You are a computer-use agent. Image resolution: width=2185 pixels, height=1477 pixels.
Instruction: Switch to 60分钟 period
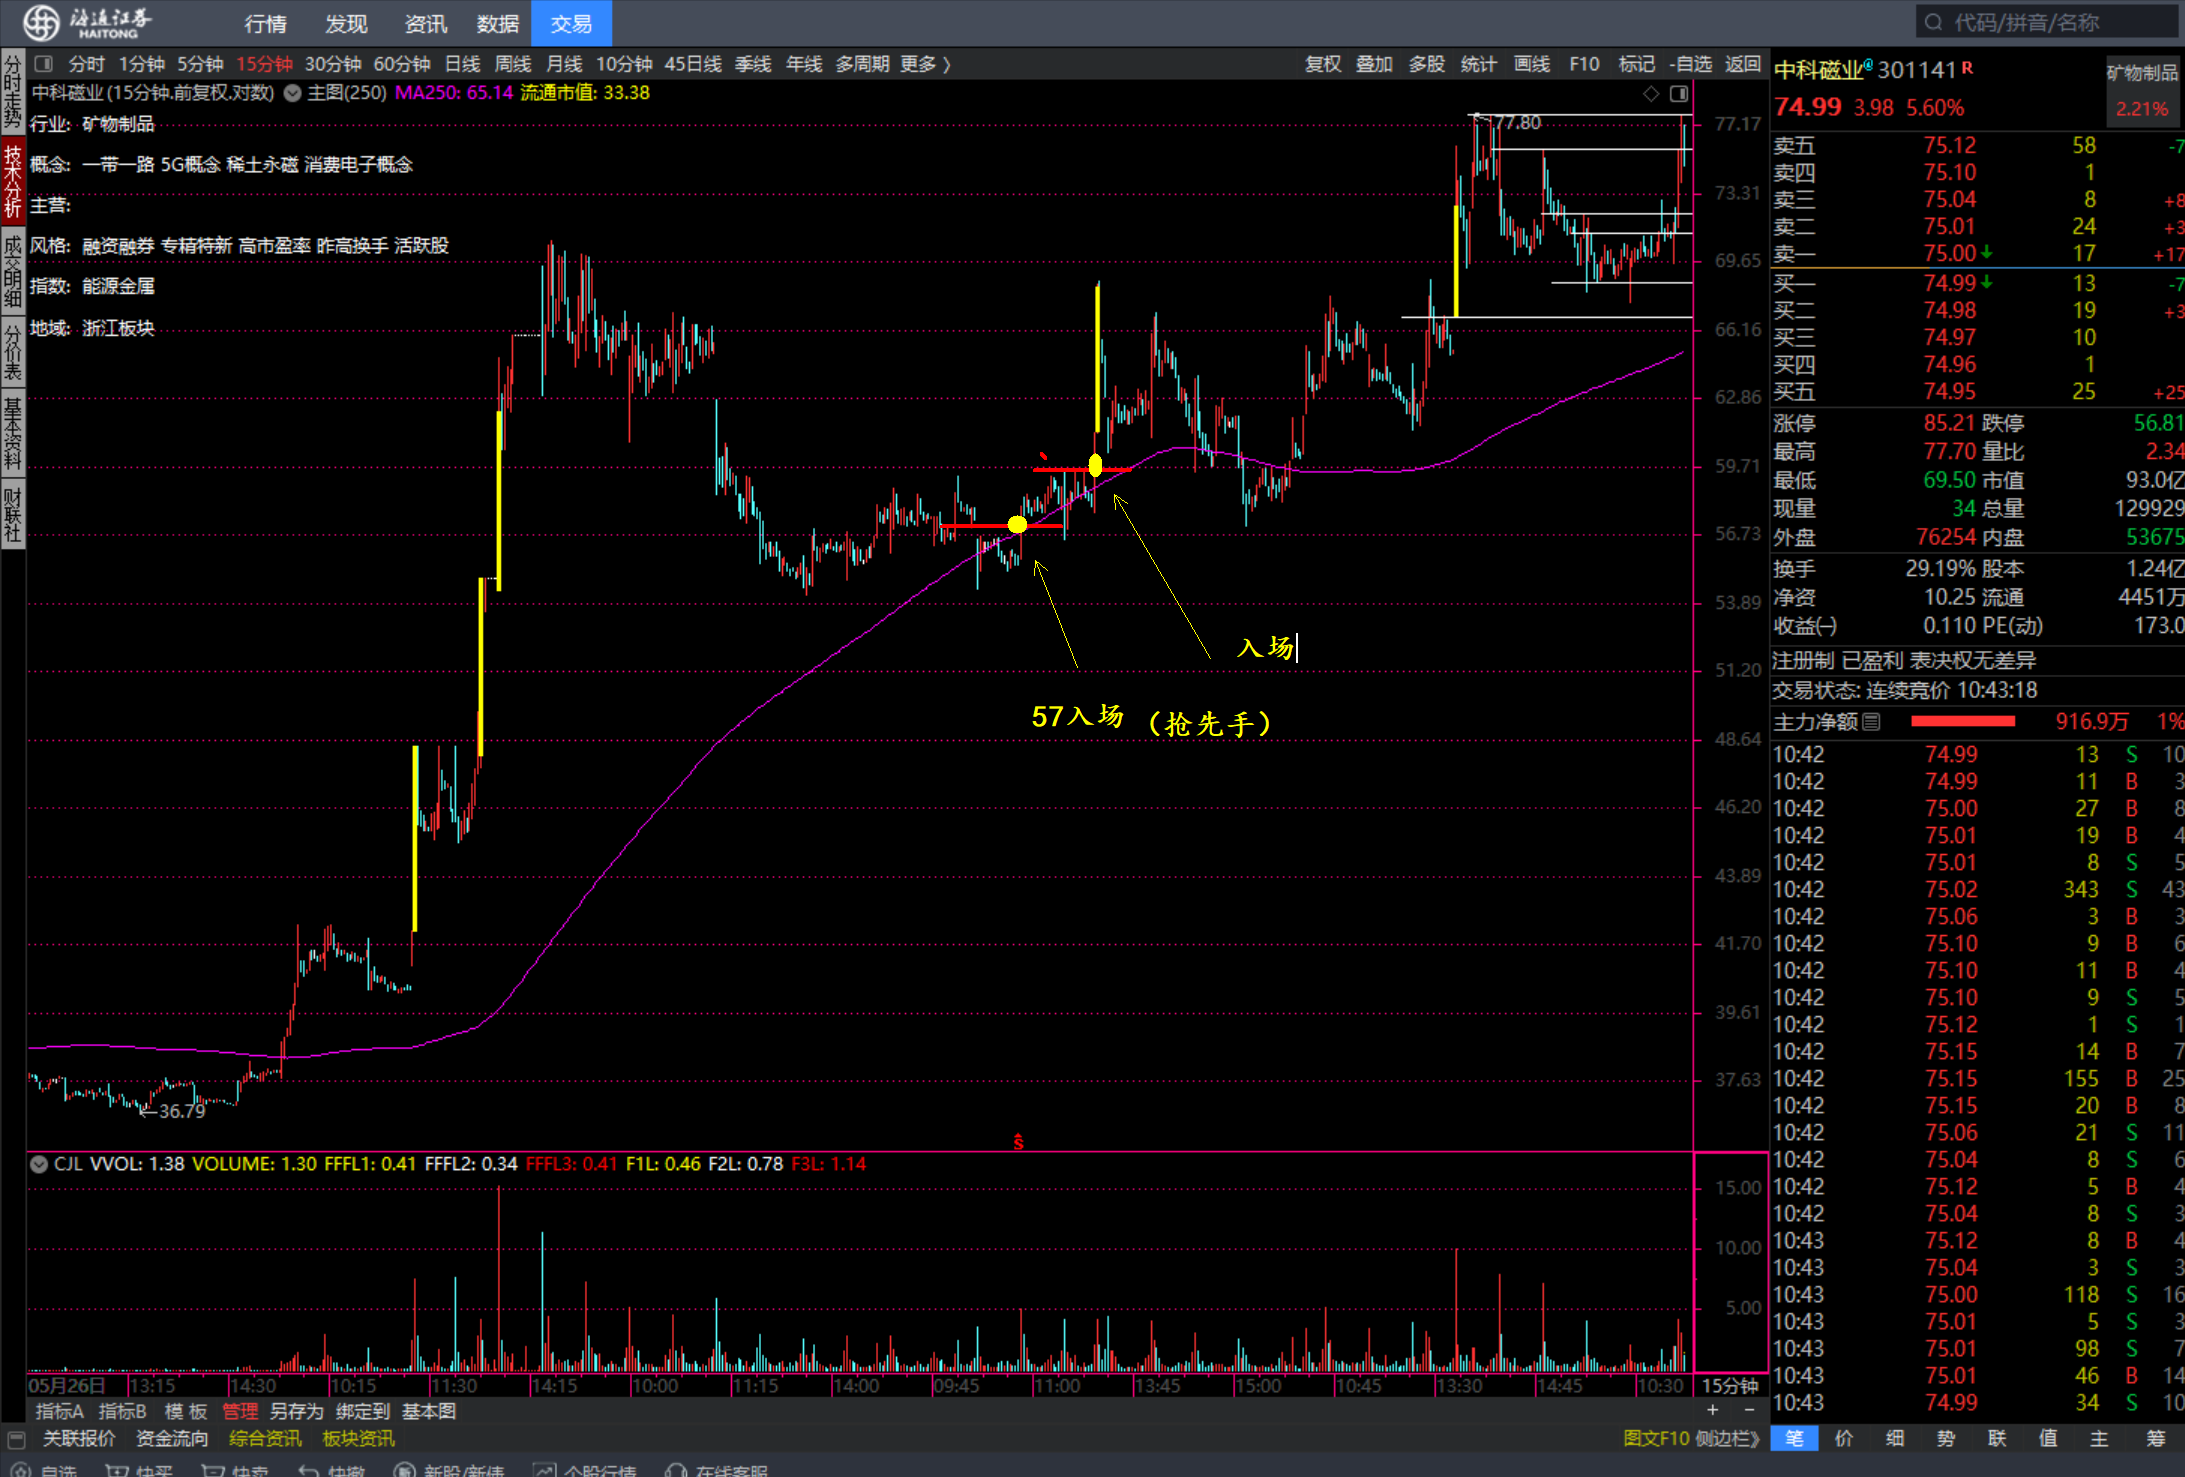[402, 64]
